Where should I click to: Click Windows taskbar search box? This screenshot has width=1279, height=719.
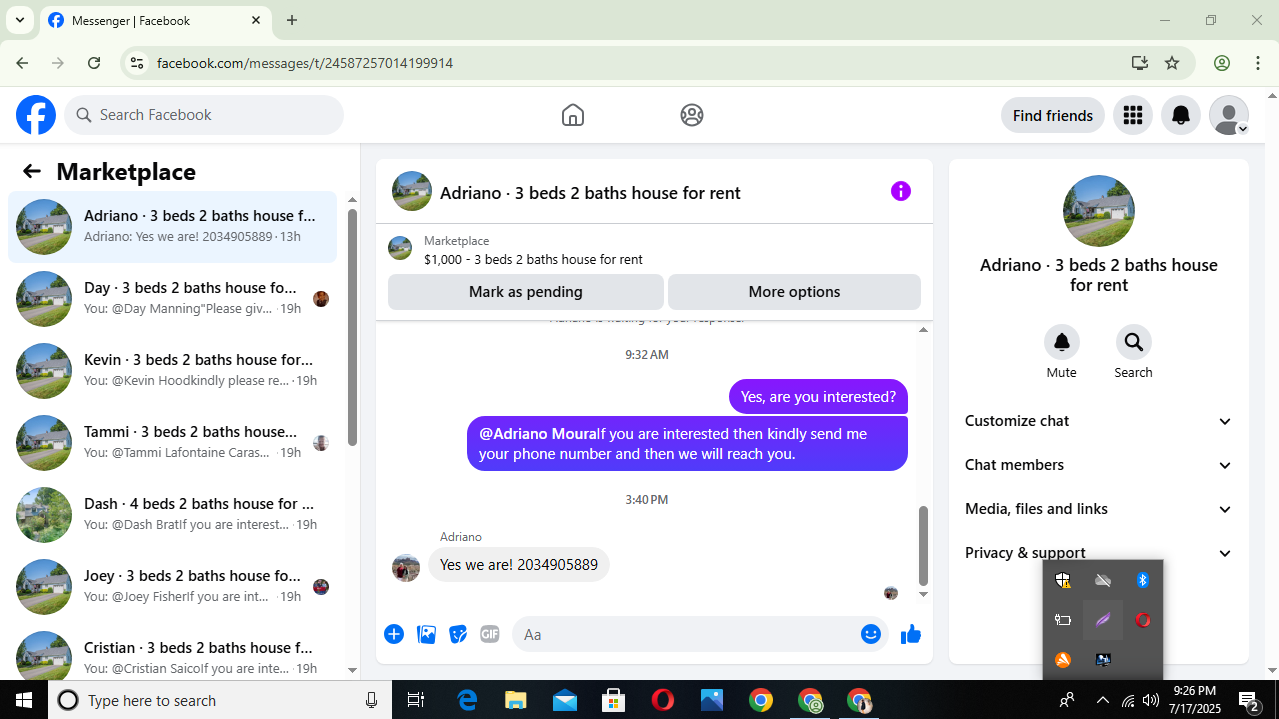(x=220, y=700)
